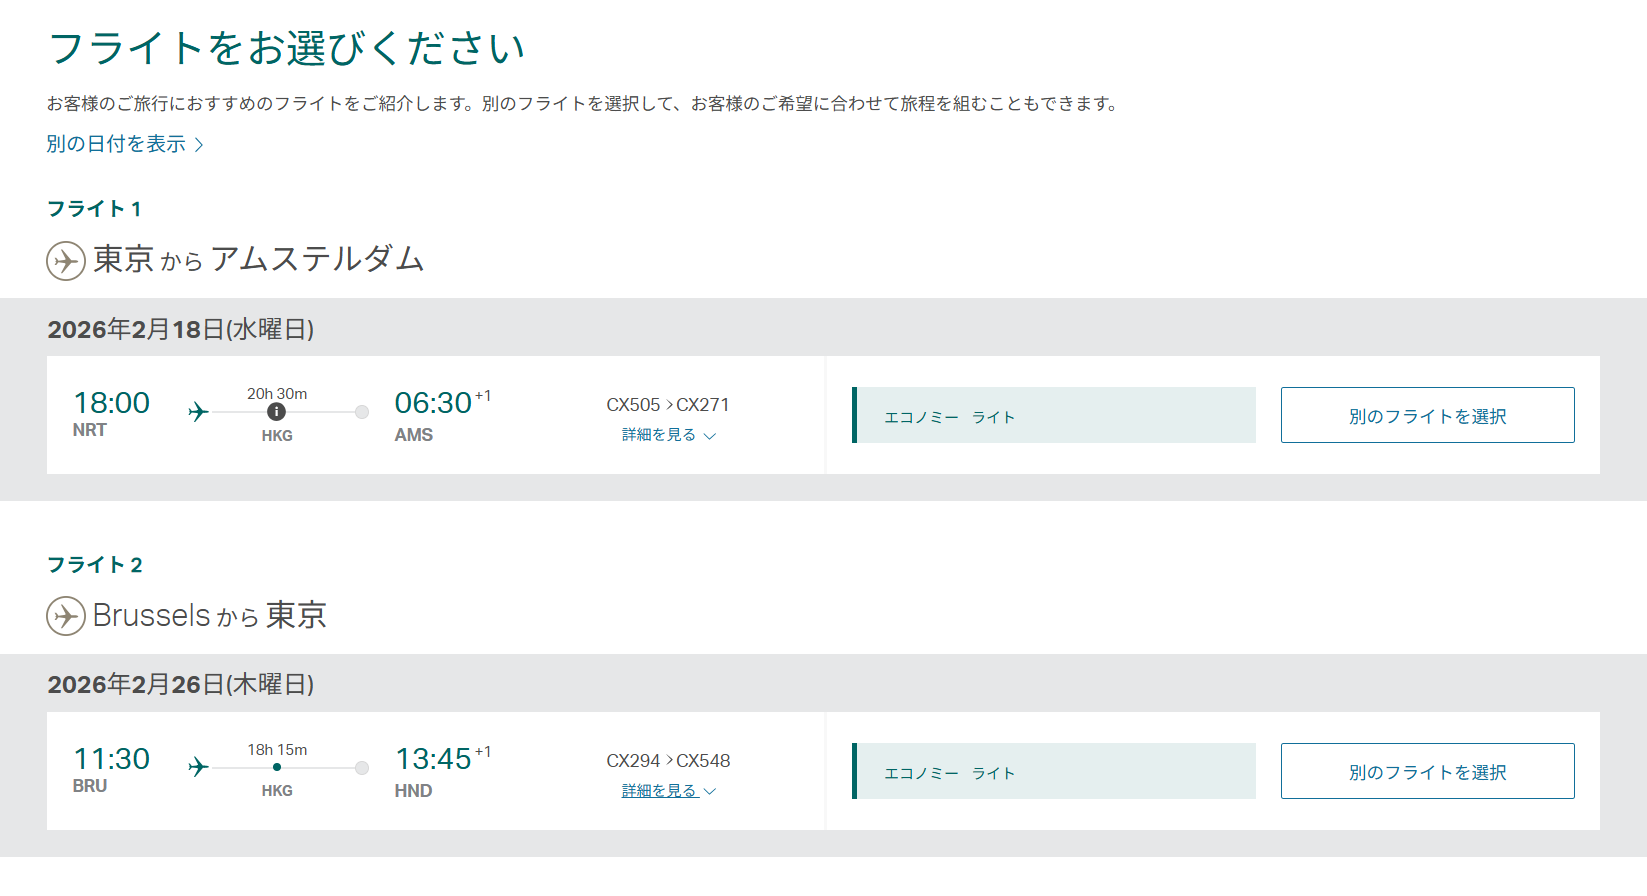Click the CX294 > CX548 flight numbers
1647x896 pixels.
point(668,761)
